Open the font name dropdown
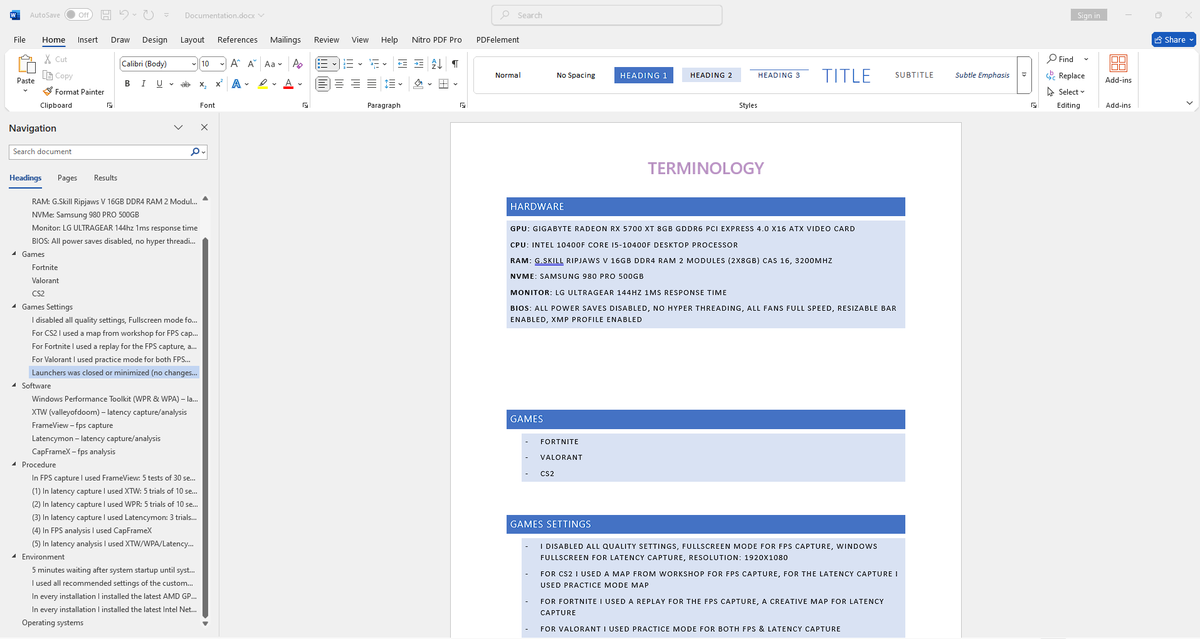This screenshot has width=1200, height=639. tap(193, 64)
